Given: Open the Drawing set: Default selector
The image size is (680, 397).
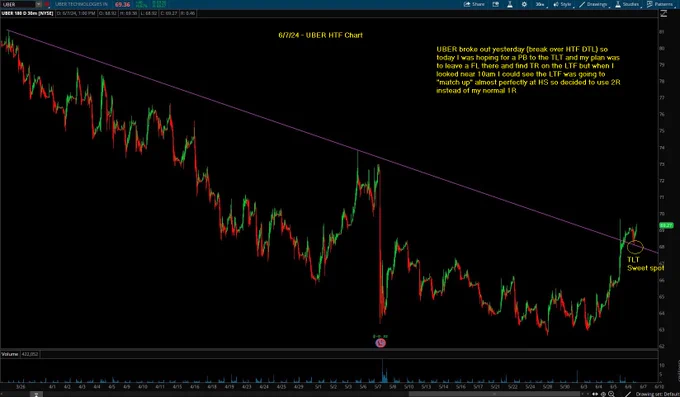Looking at the screenshot, I should point(657,394).
